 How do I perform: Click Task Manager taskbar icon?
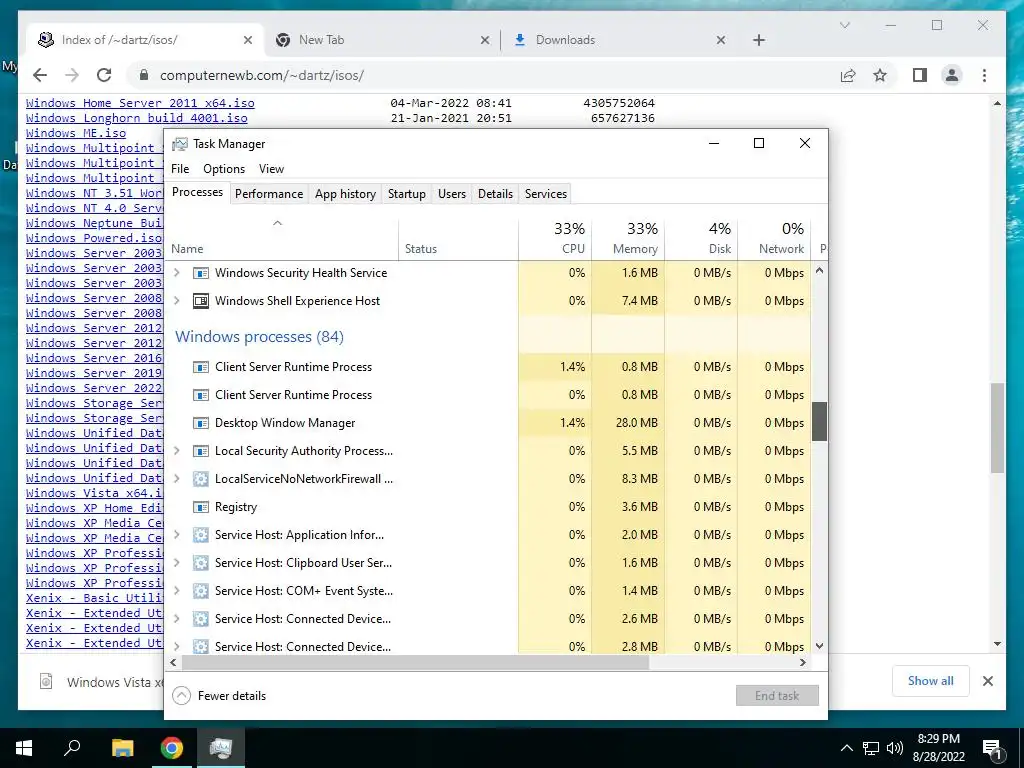(x=221, y=748)
